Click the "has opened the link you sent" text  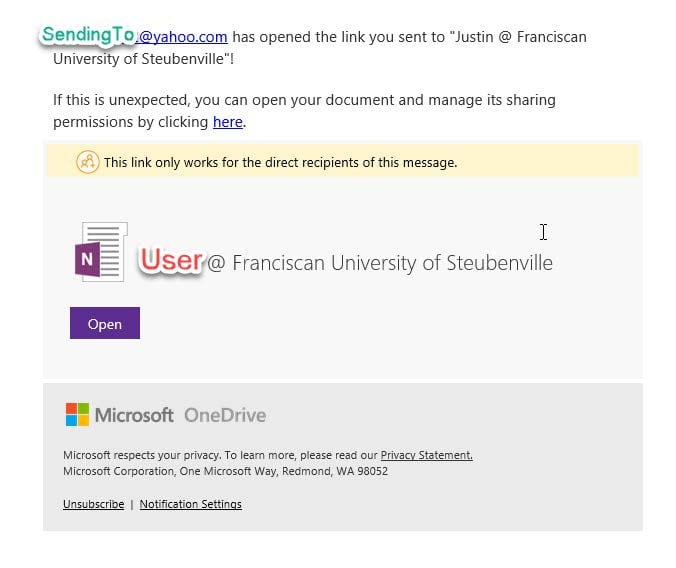pos(338,37)
